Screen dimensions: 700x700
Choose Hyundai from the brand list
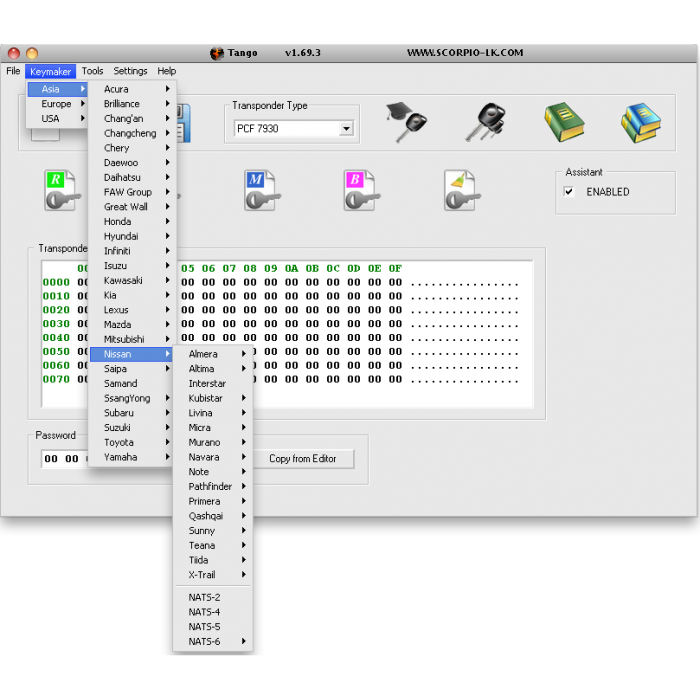pos(133,237)
